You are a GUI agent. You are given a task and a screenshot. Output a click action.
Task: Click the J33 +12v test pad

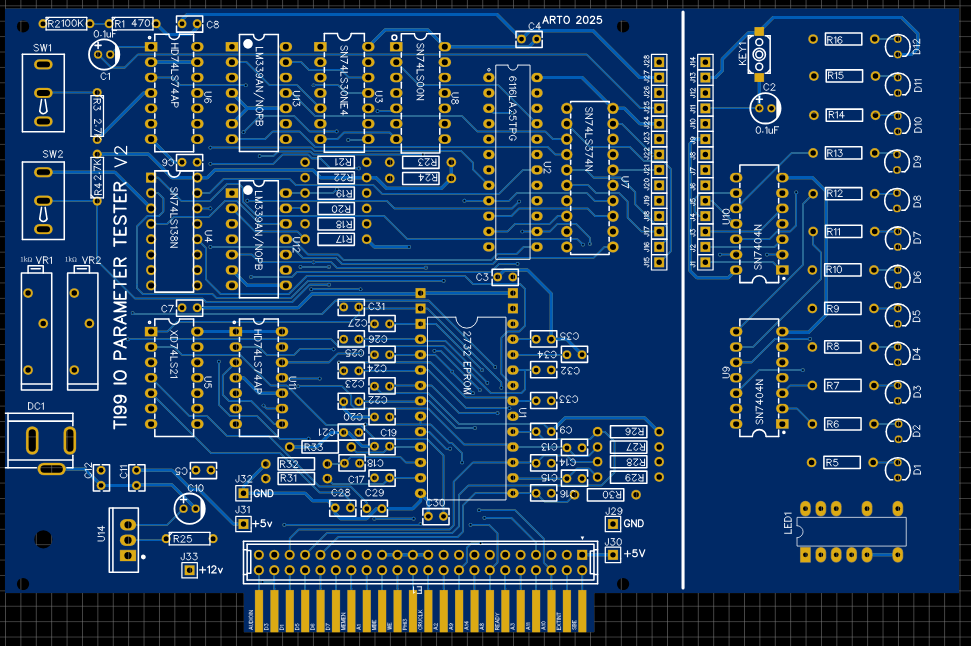[188, 570]
